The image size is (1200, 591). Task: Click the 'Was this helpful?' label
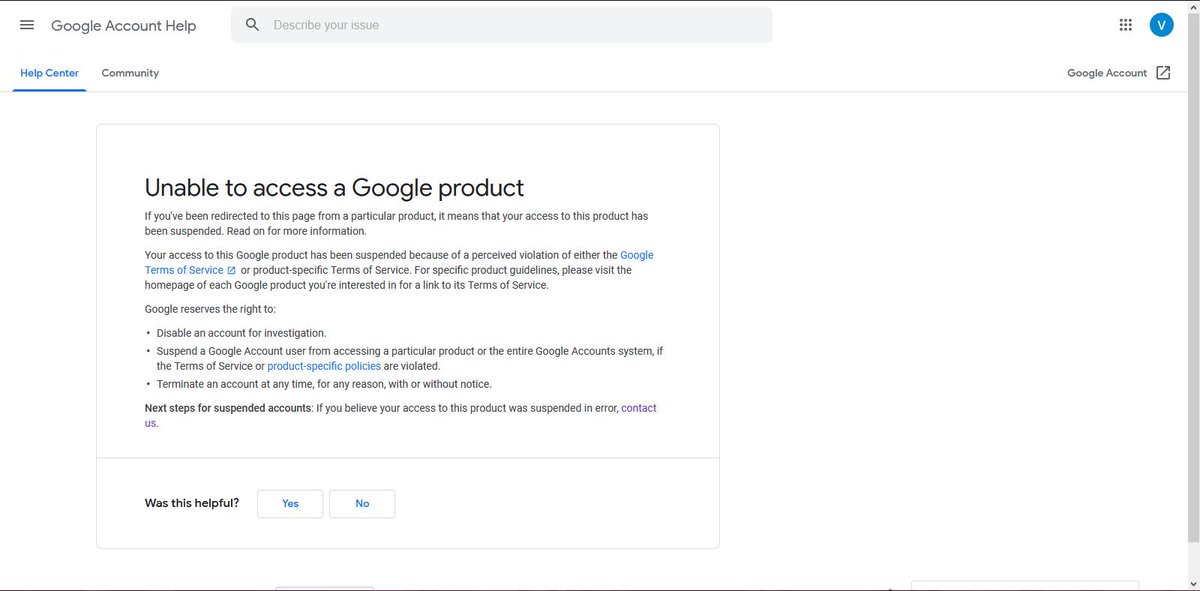pyautogui.click(x=192, y=503)
